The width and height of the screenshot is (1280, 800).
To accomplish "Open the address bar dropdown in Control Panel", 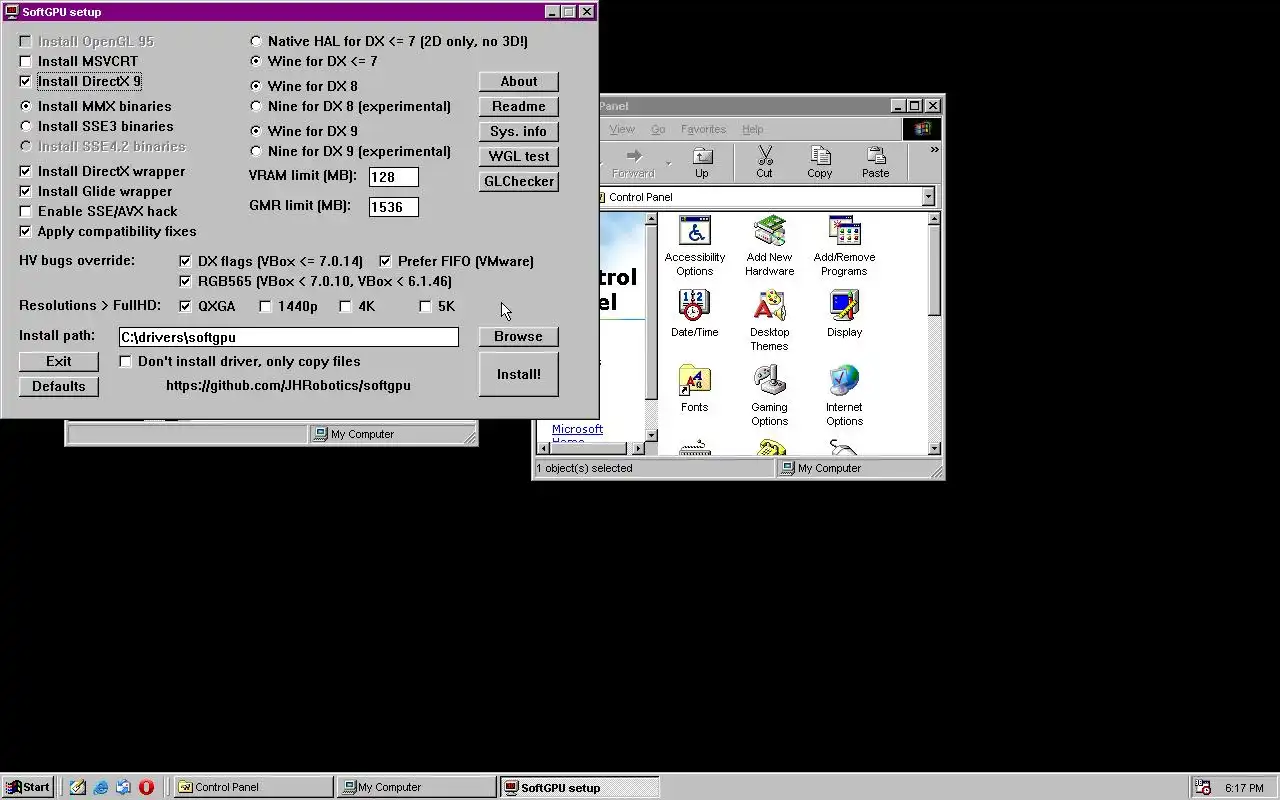I will pos(928,197).
